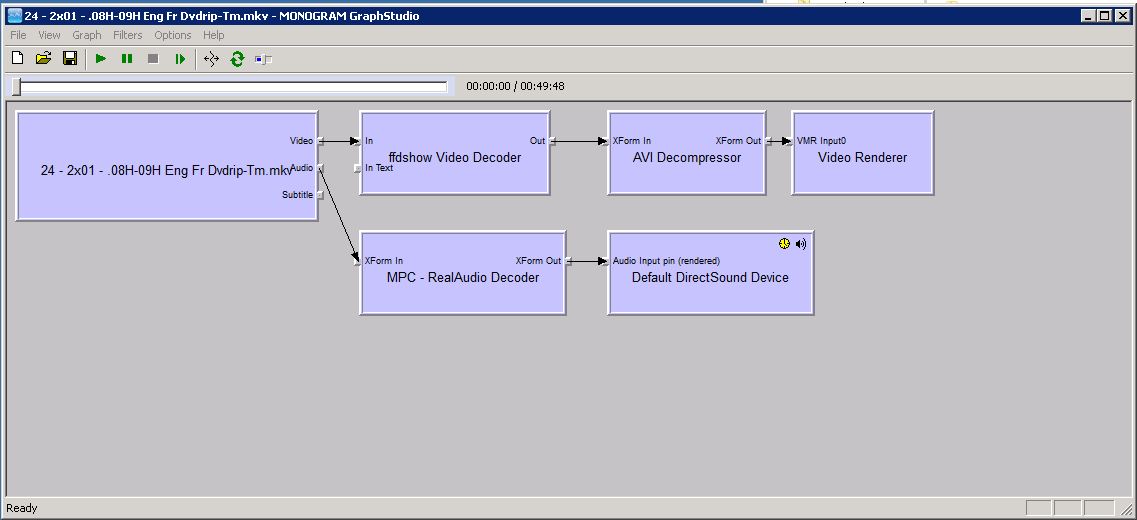Viewport: 1137px width, 520px height.
Task: Select the MKV source file filter box
Action: coord(167,165)
